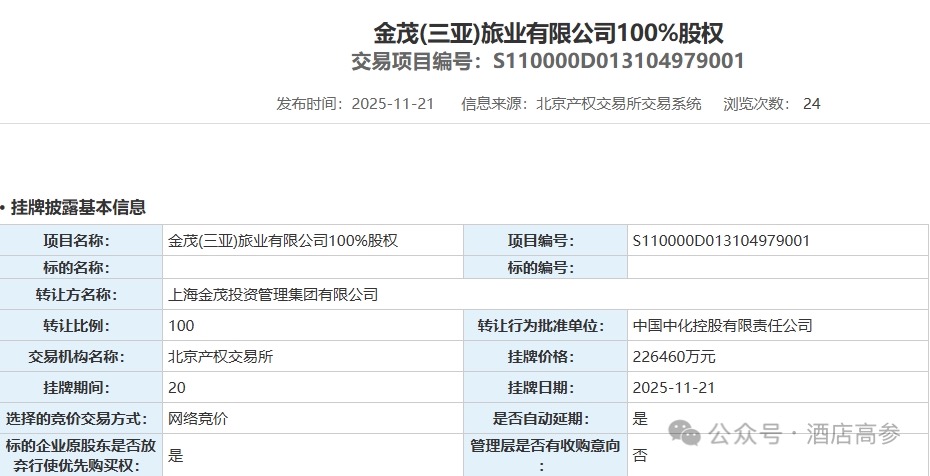Viewport: 930px width, 476px height.
Task: Click the approver 中国中化控股有限责任公司
Action: (722, 325)
